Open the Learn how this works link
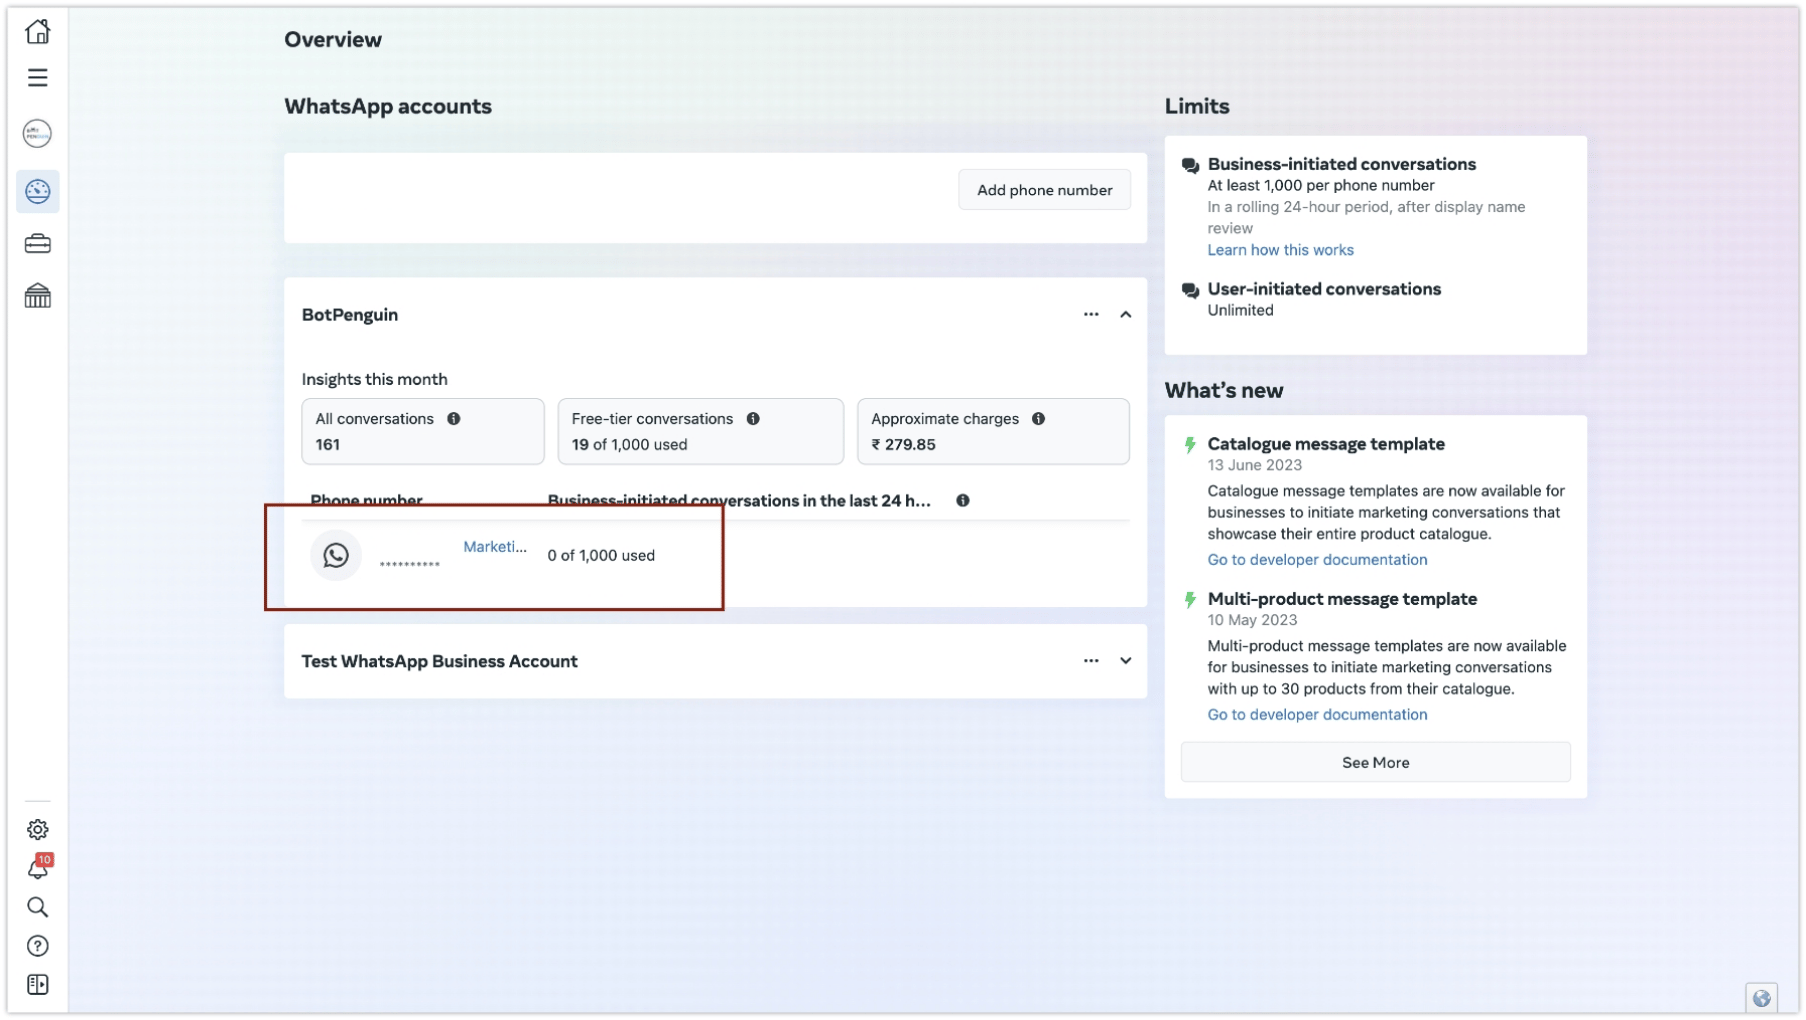Viewport: 1806px width, 1020px height. click(1280, 250)
